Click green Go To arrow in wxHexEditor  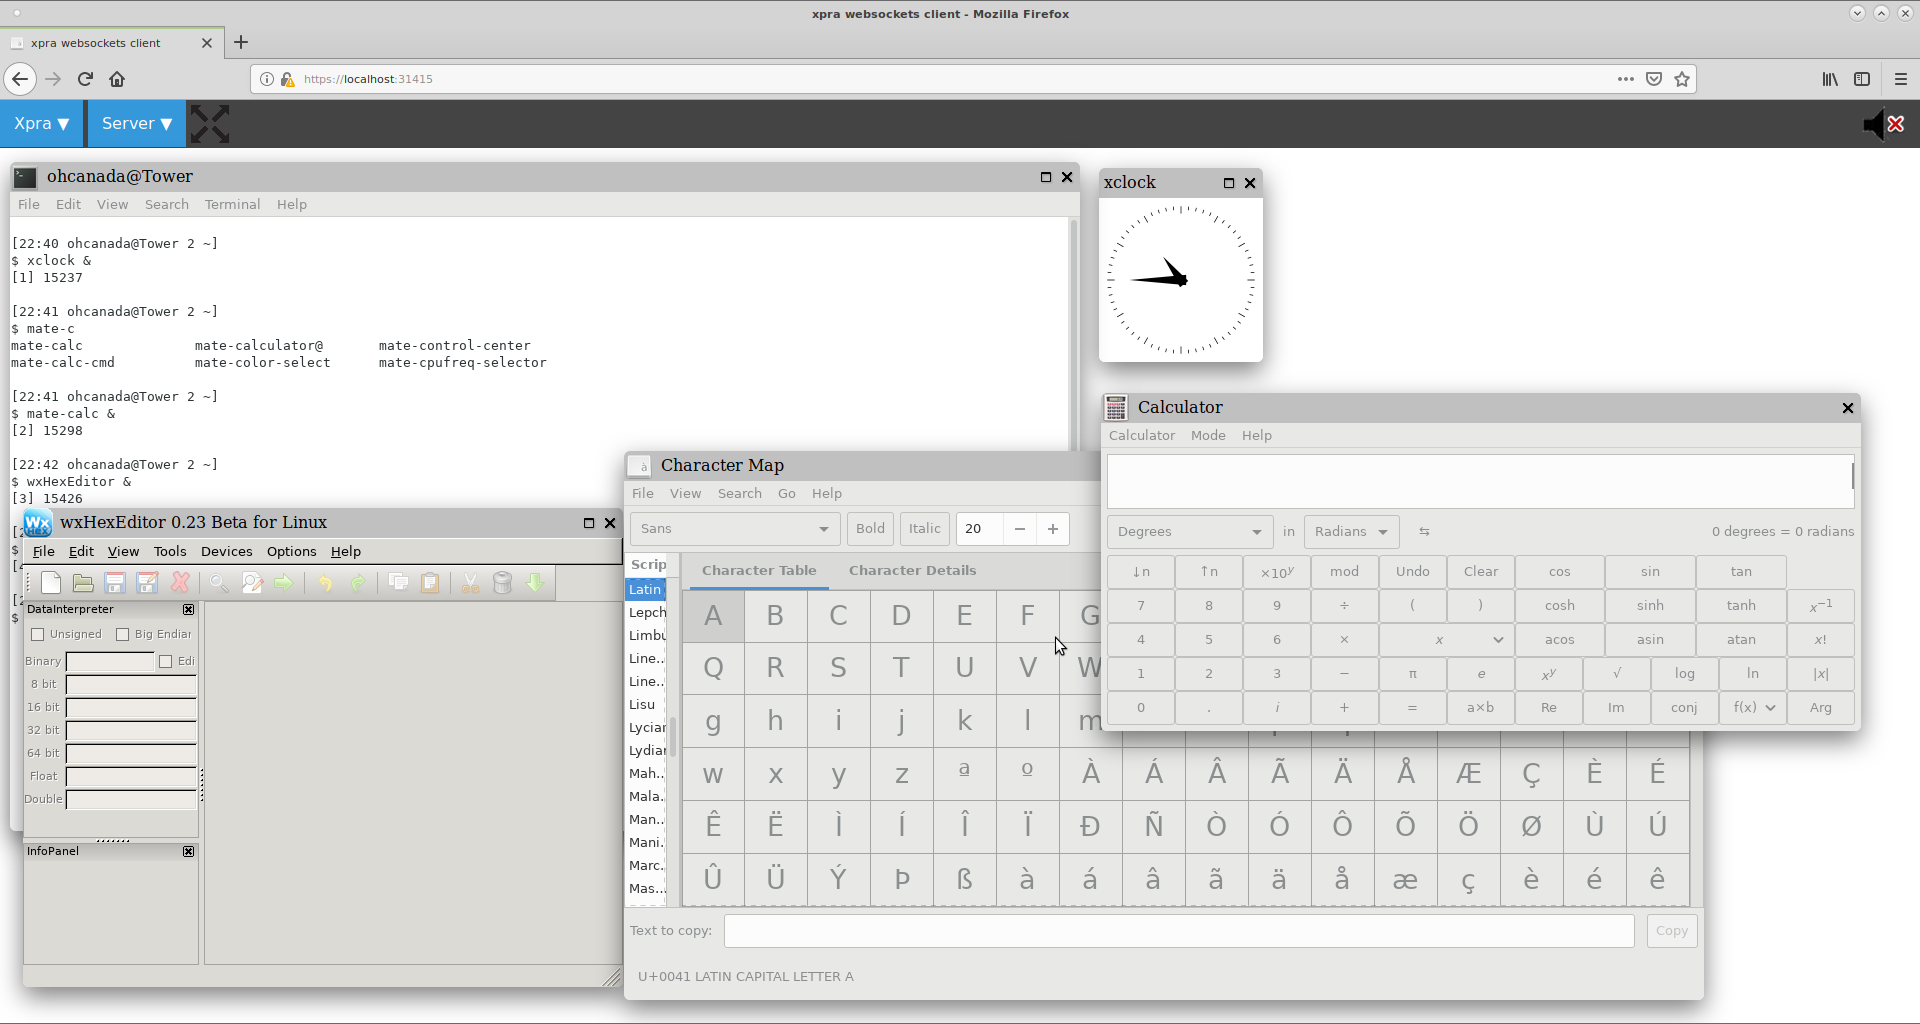pyautogui.click(x=284, y=583)
